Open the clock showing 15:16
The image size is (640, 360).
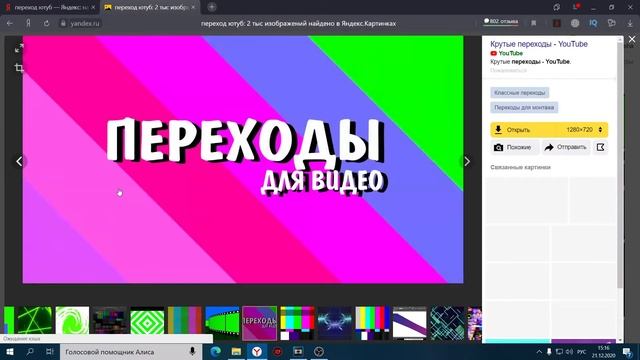point(604,351)
